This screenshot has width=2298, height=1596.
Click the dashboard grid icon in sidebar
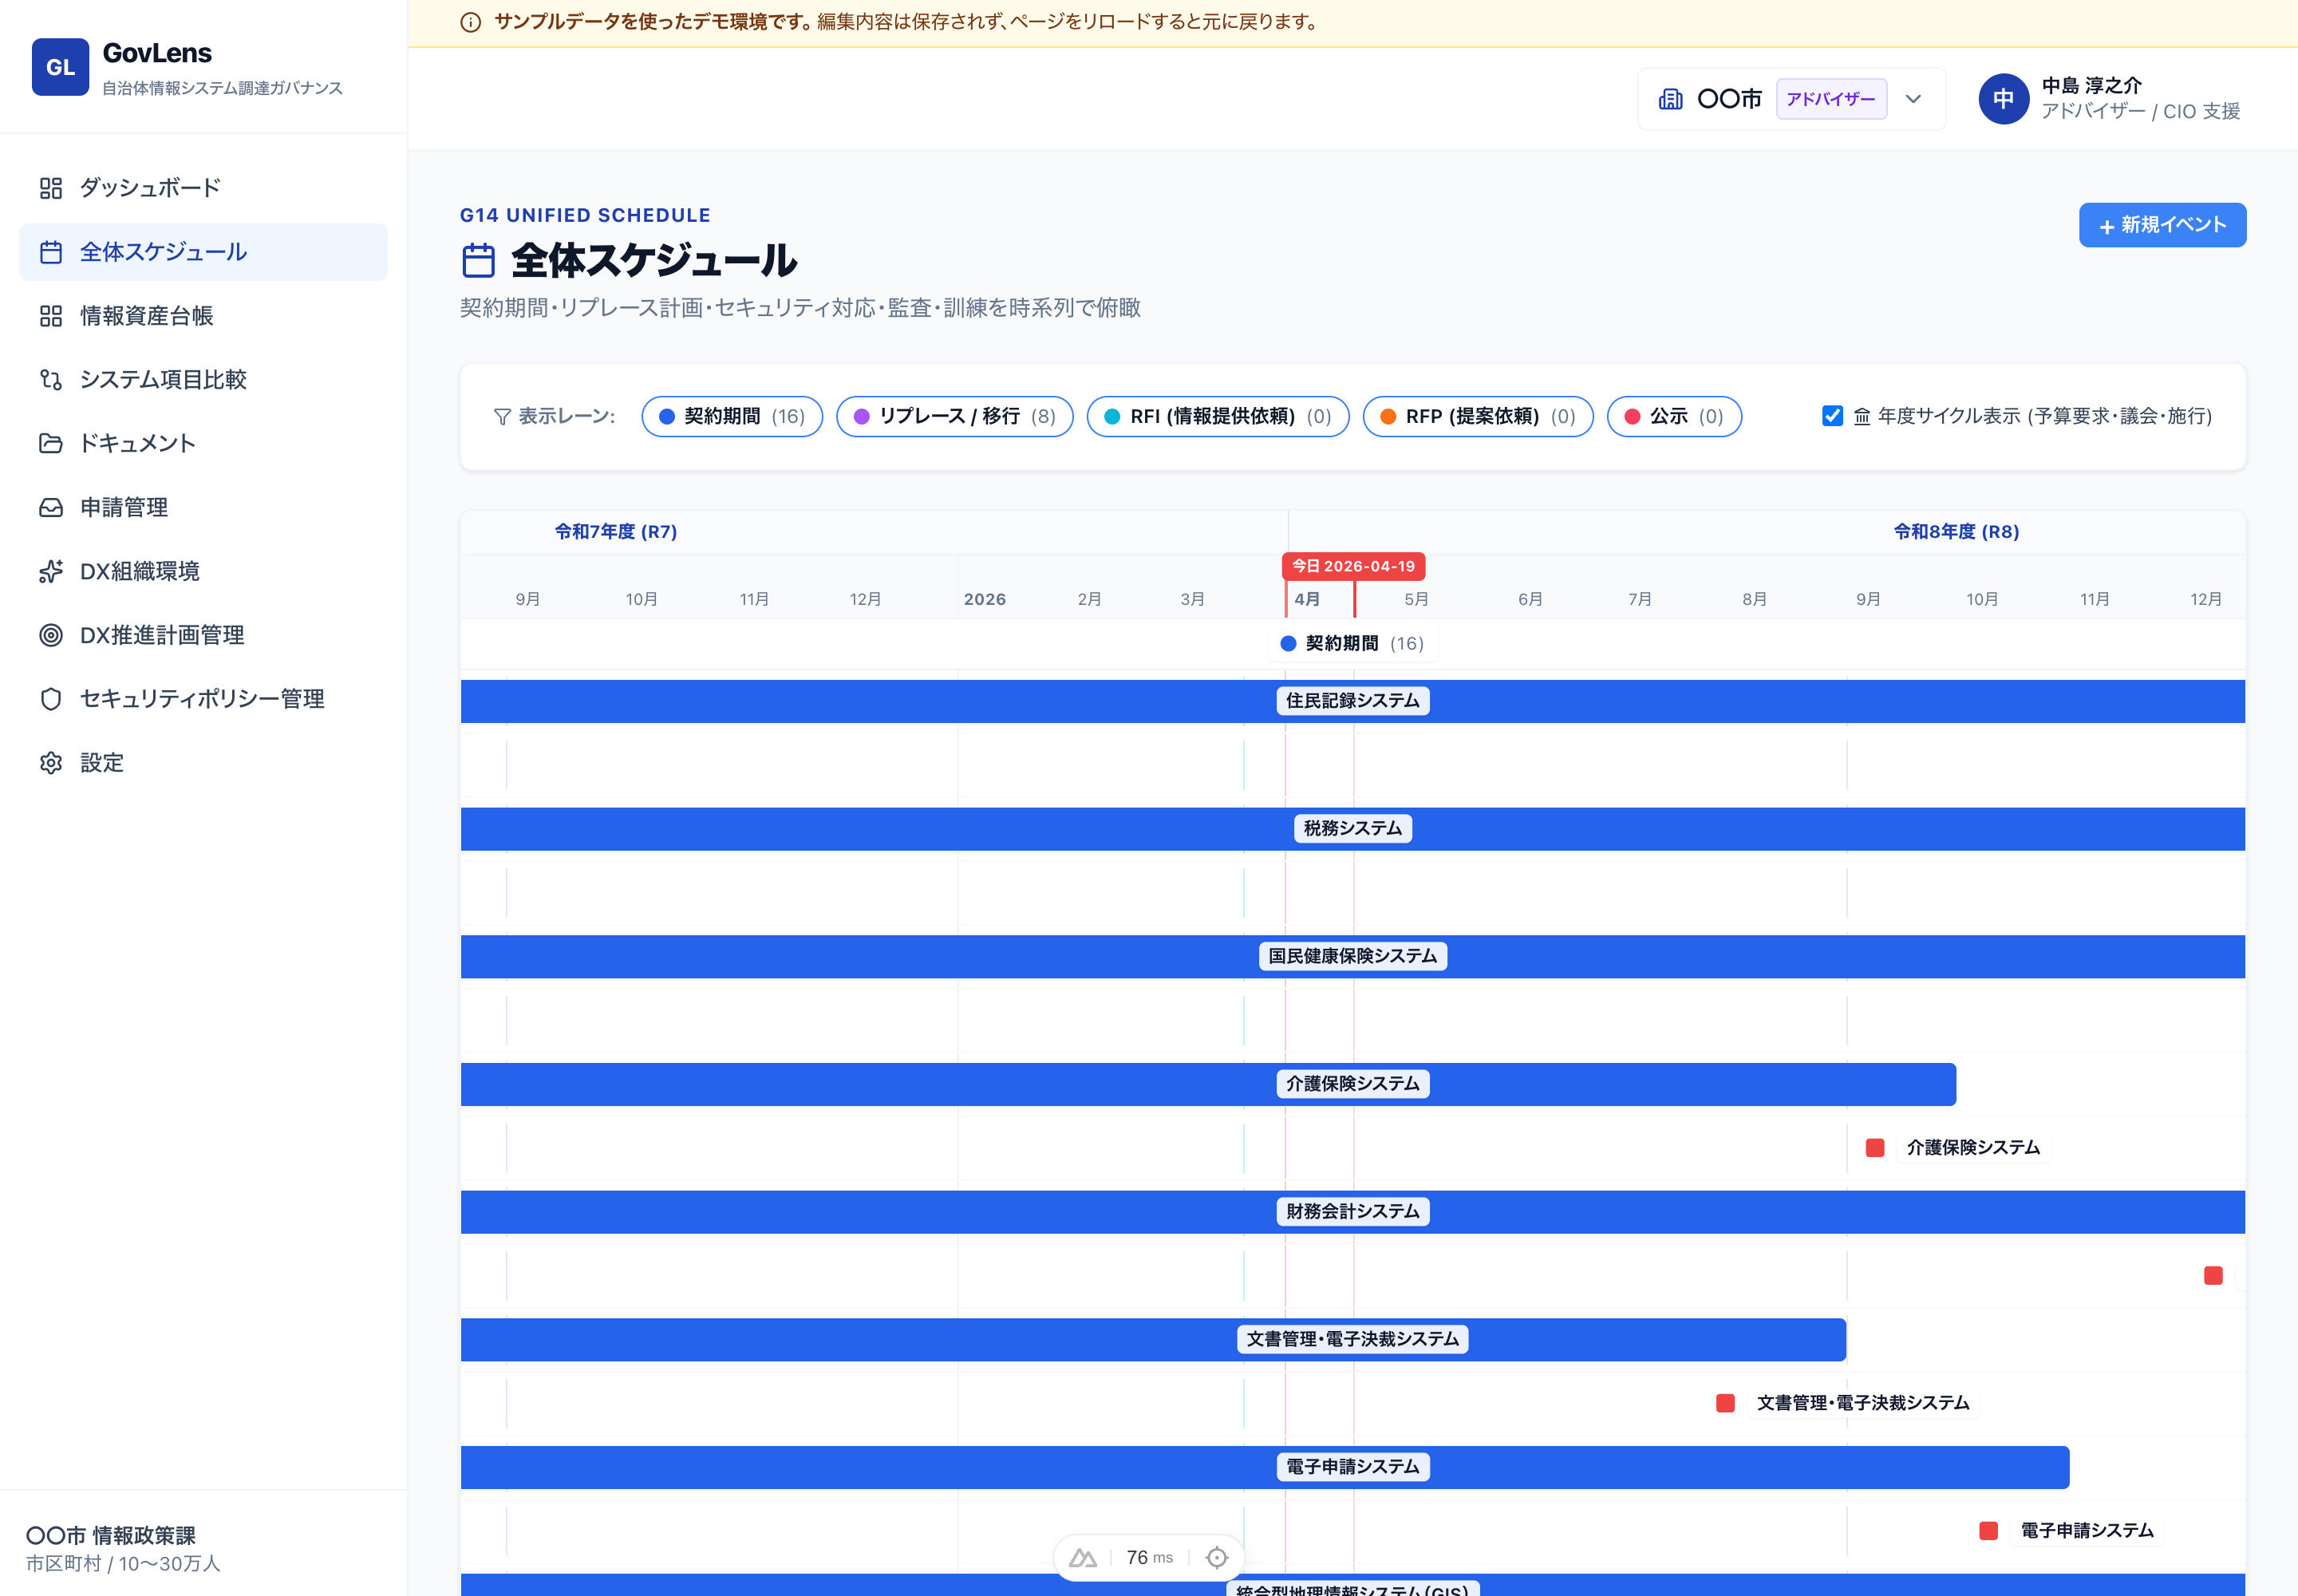tap(51, 188)
